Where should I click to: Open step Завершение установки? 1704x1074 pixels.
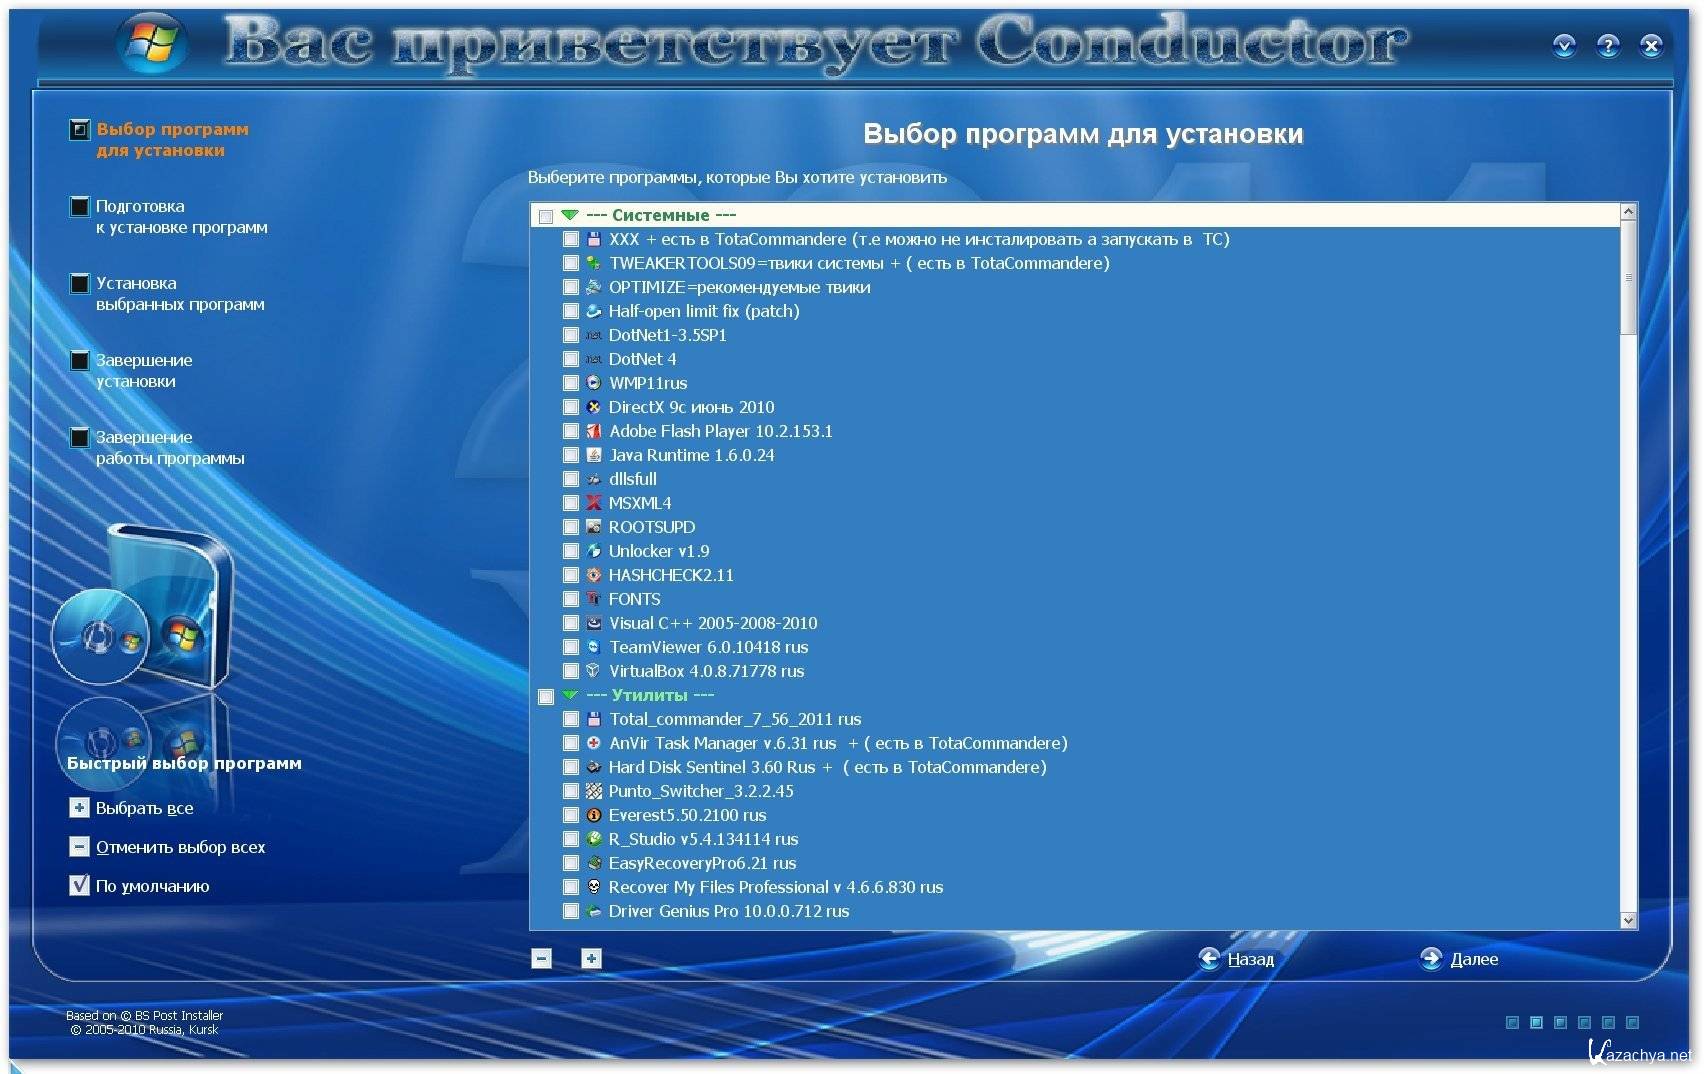(131, 371)
